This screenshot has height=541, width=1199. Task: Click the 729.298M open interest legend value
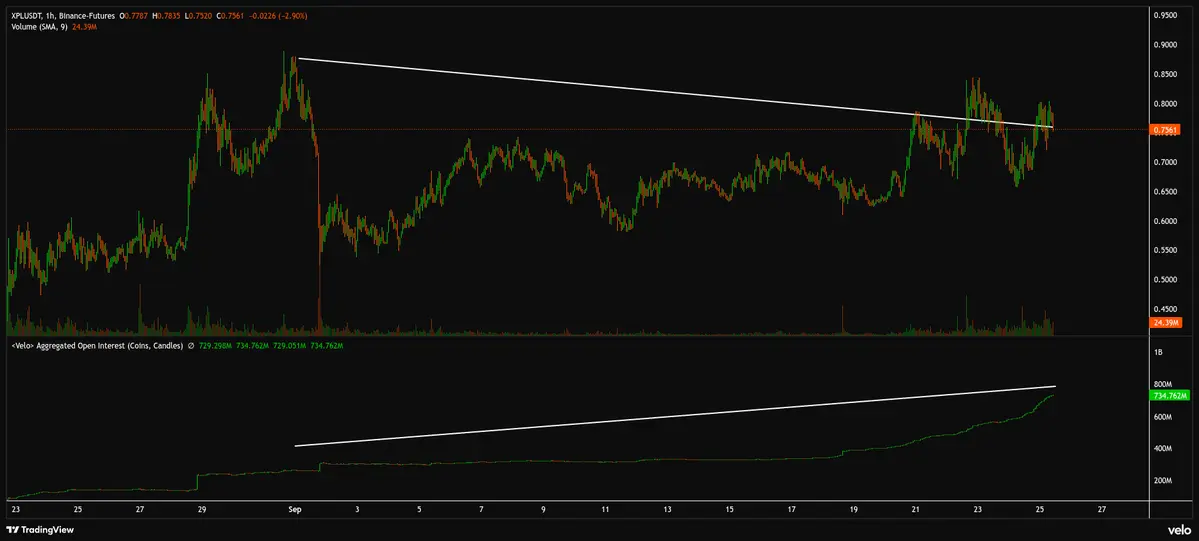coord(215,346)
